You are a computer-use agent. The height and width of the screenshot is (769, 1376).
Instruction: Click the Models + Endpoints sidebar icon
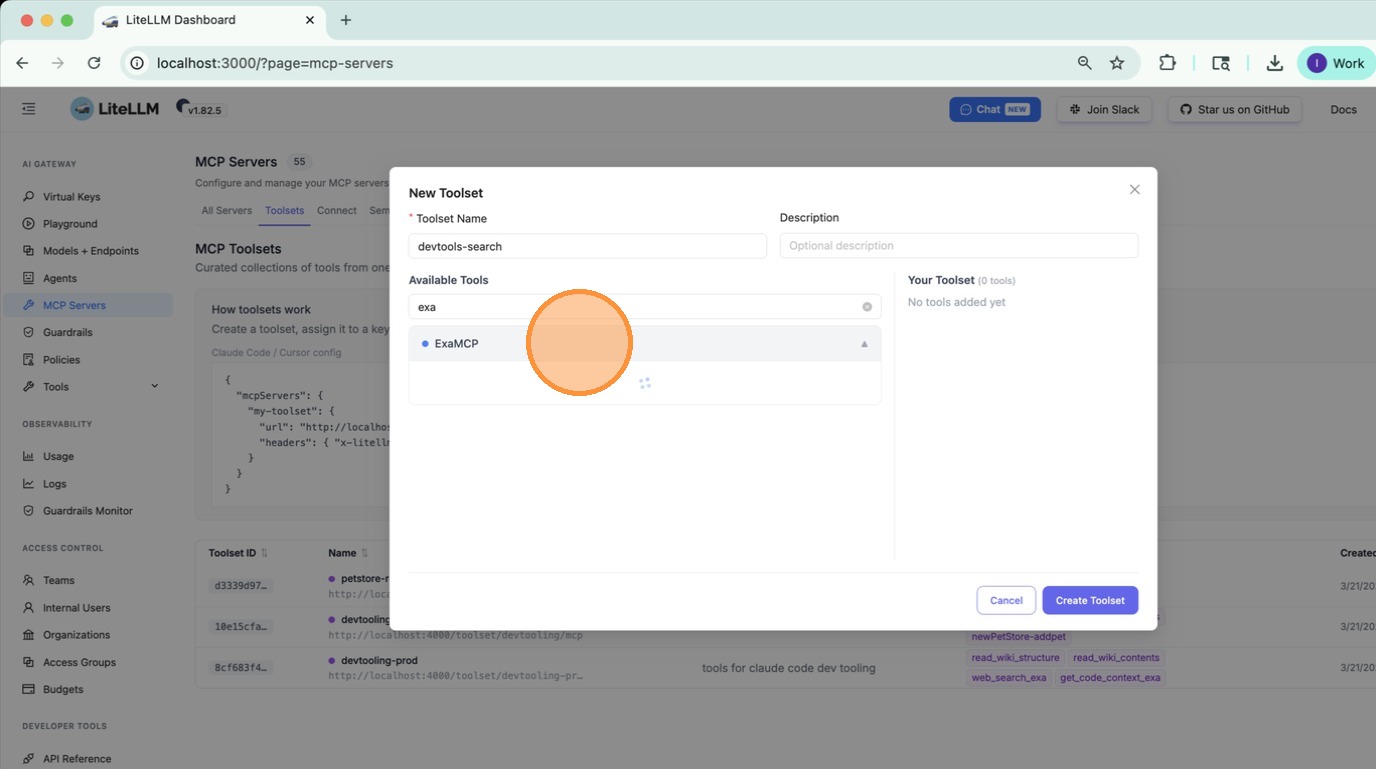[x=28, y=251]
